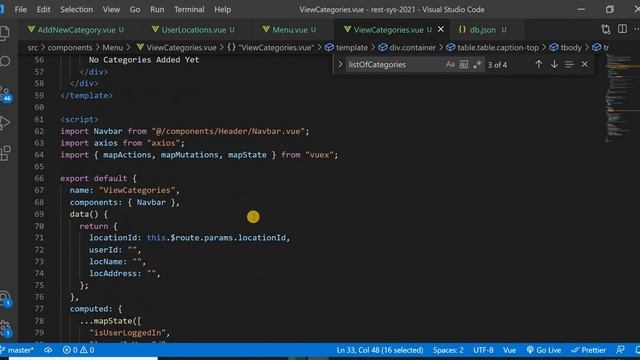Jump to previous match in find widget
This screenshot has width=640, height=360.
(x=539, y=64)
